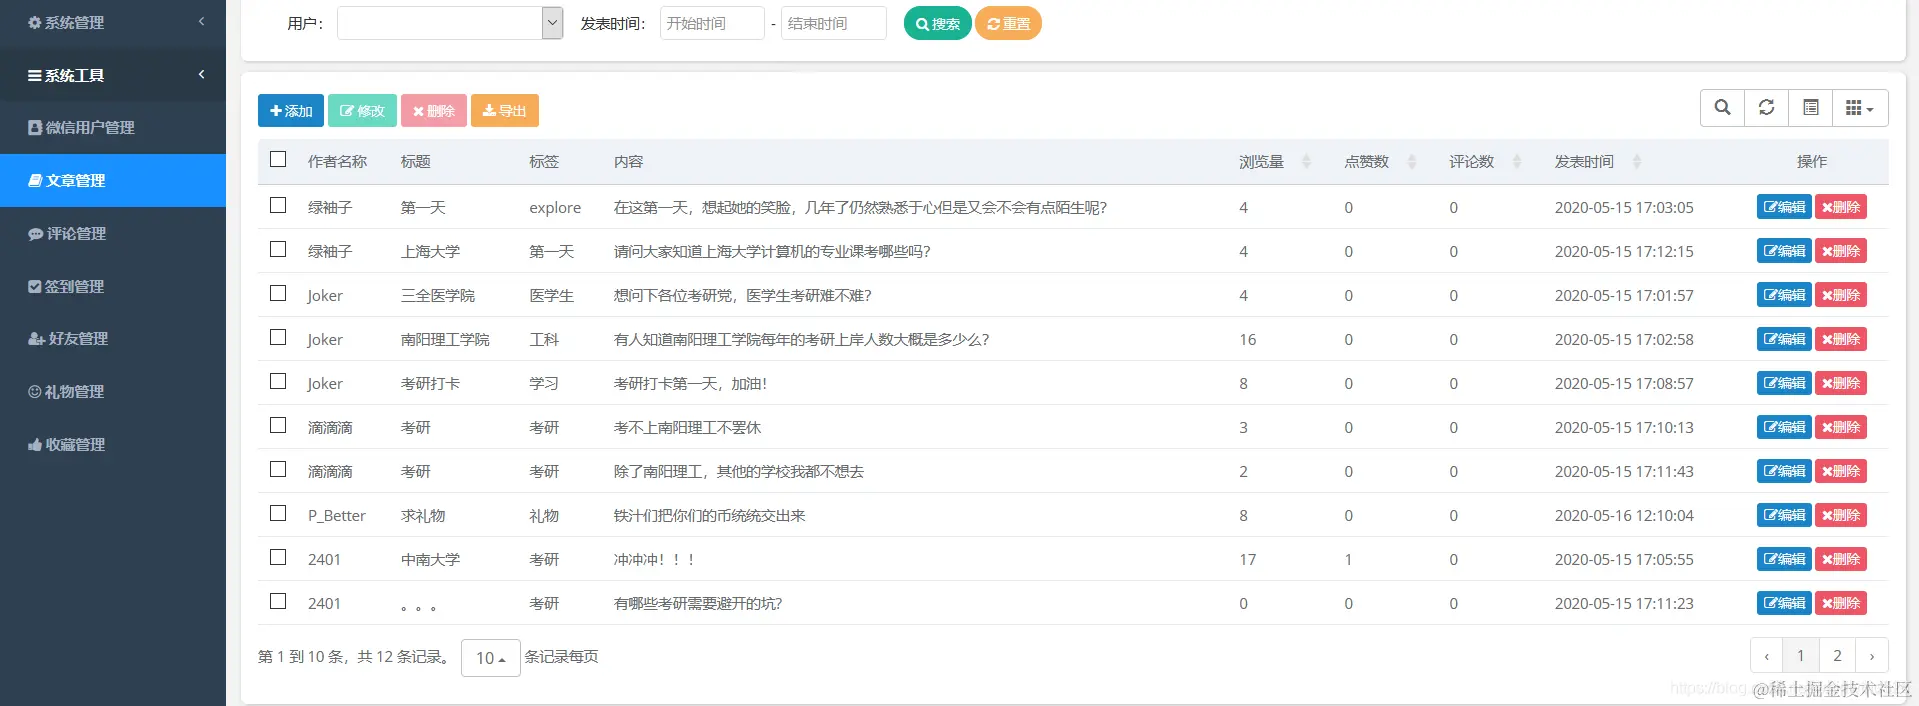Click the 礼物管理 smiley icon
The height and width of the screenshot is (706, 1919).
35,391
